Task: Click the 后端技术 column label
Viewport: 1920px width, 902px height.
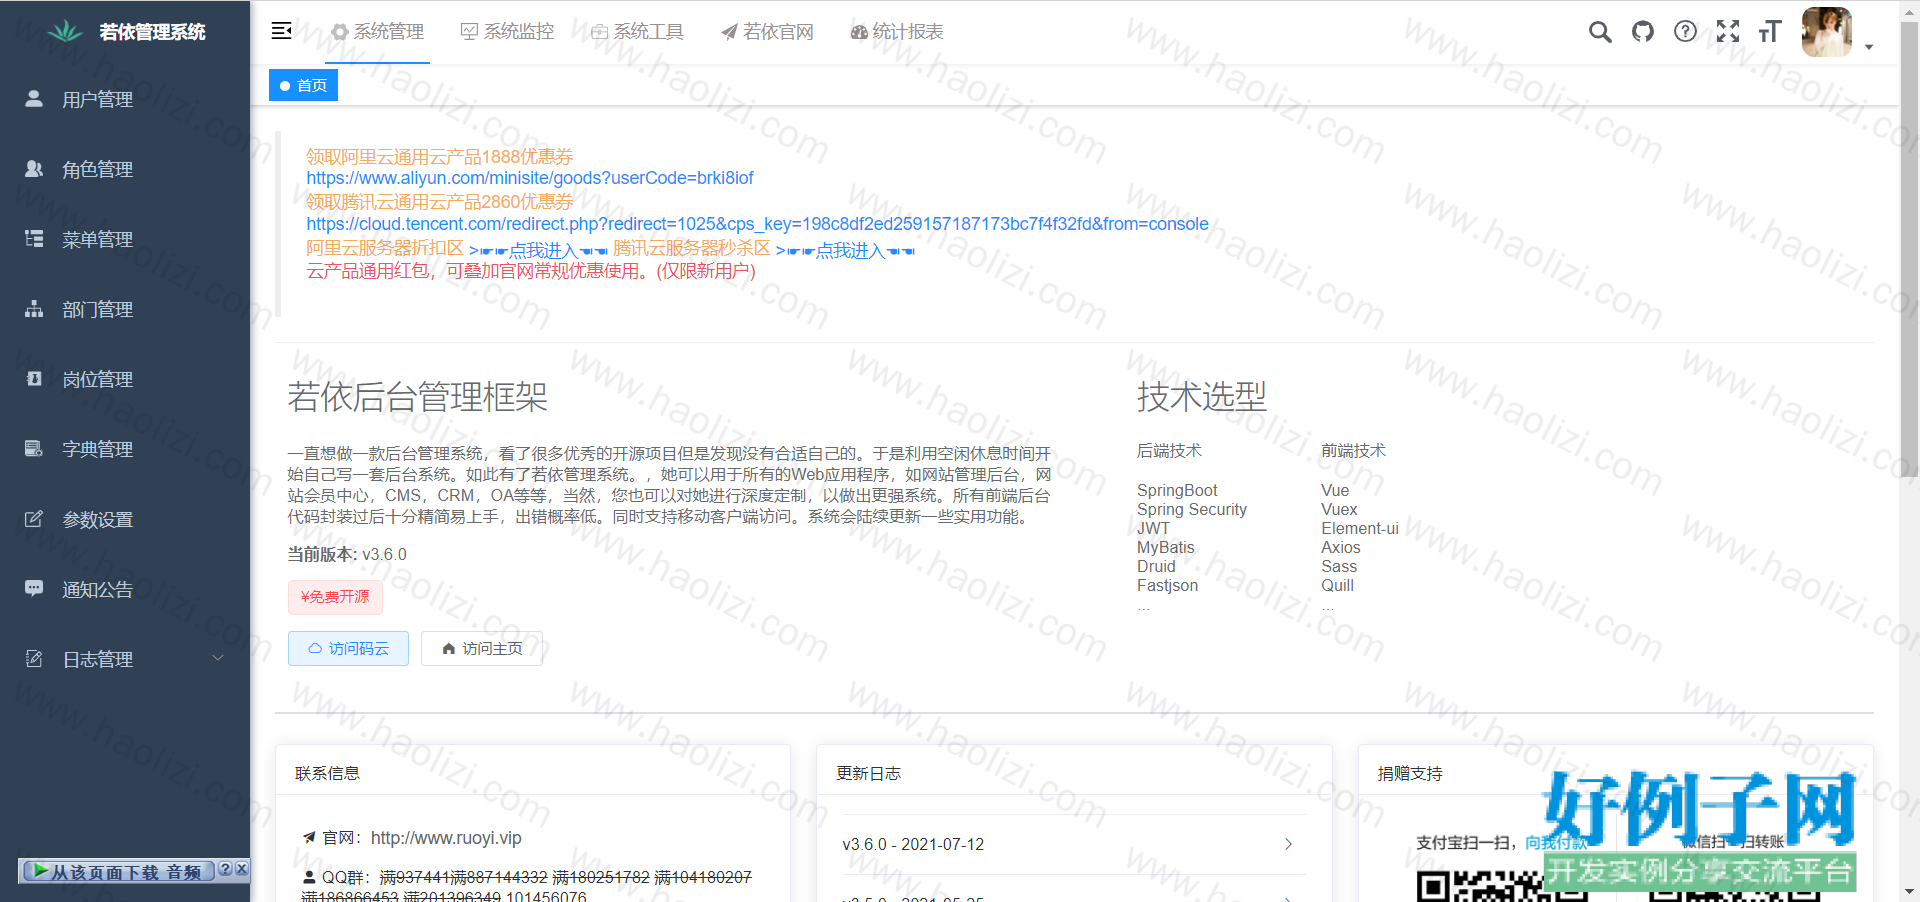Action: [1169, 451]
